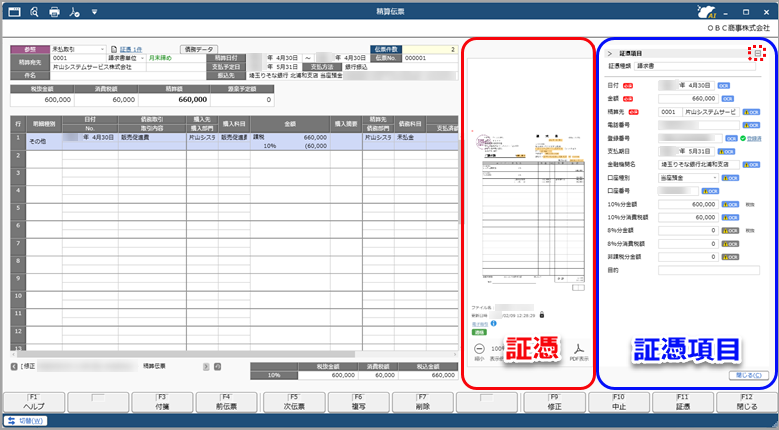The width and height of the screenshot is (779, 430).
Task: Click the printer icon in title bar
Action: 55,12
